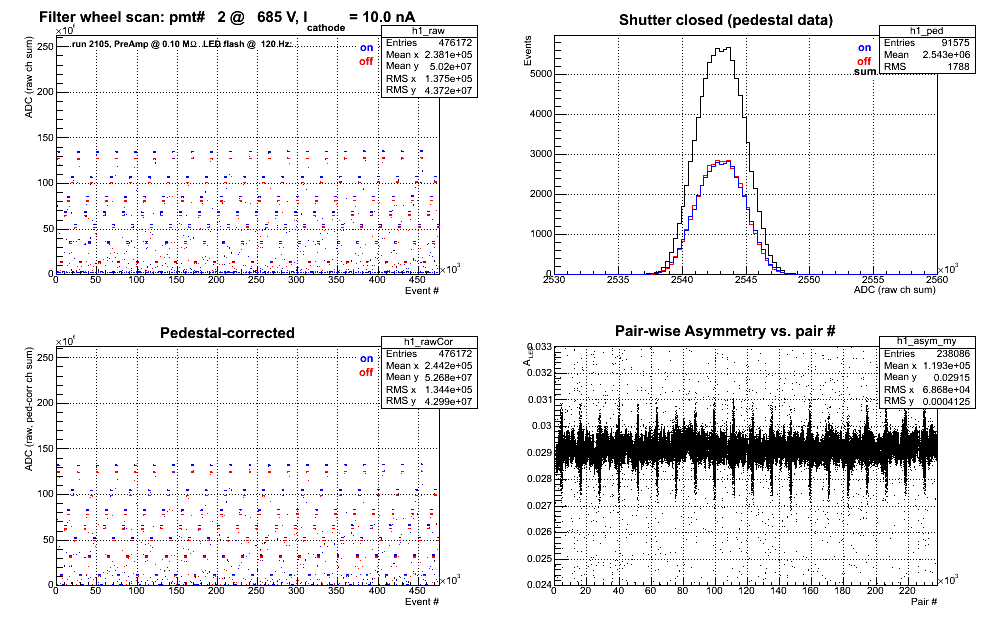This screenshot has width=996, height=622.
Task: Click the 'sum' legend entry in pedestal plot
Action: pos(865,72)
